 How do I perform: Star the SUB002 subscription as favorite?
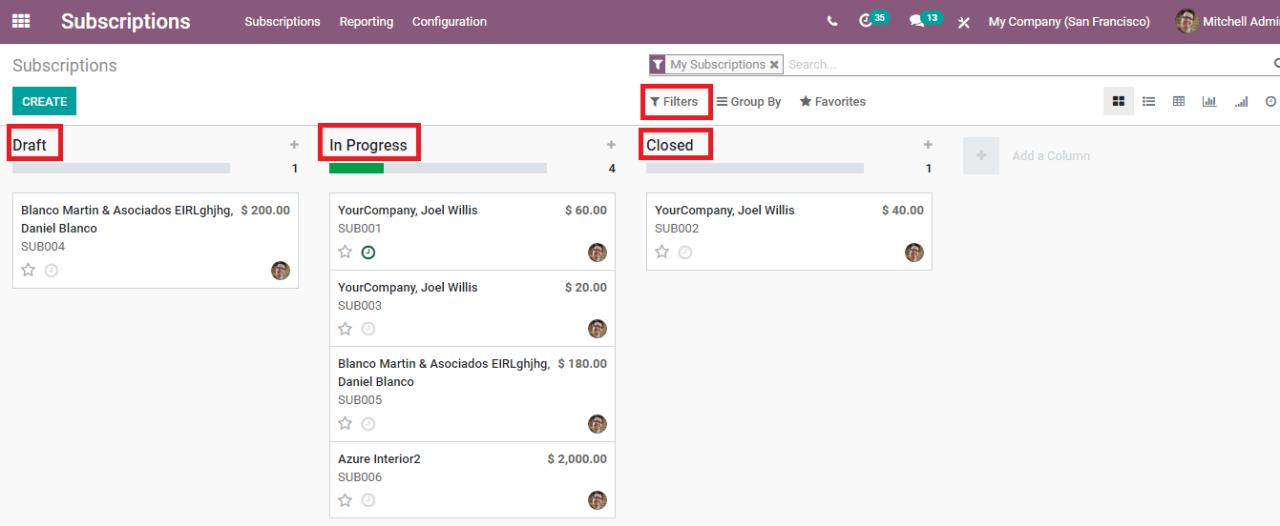coord(662,252)
